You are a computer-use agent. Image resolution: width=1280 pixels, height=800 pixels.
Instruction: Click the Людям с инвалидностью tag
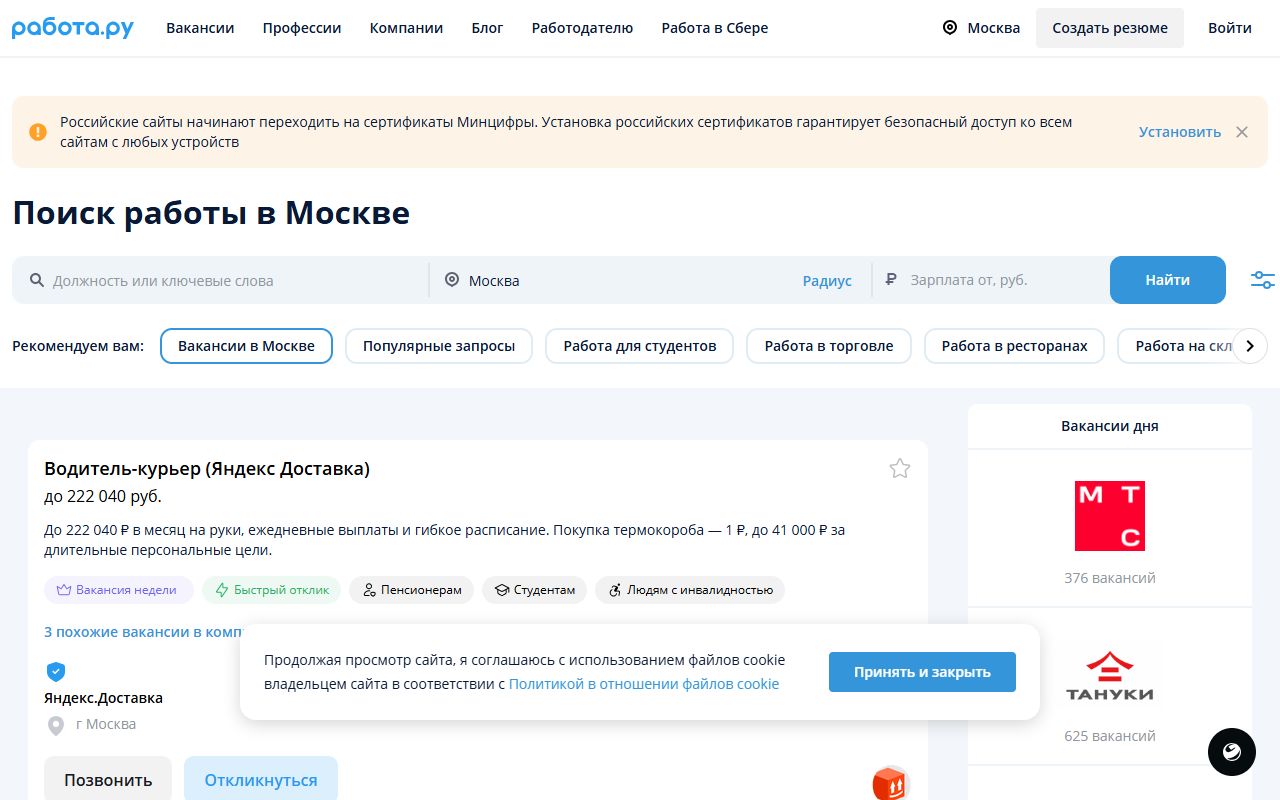[690, 590]
